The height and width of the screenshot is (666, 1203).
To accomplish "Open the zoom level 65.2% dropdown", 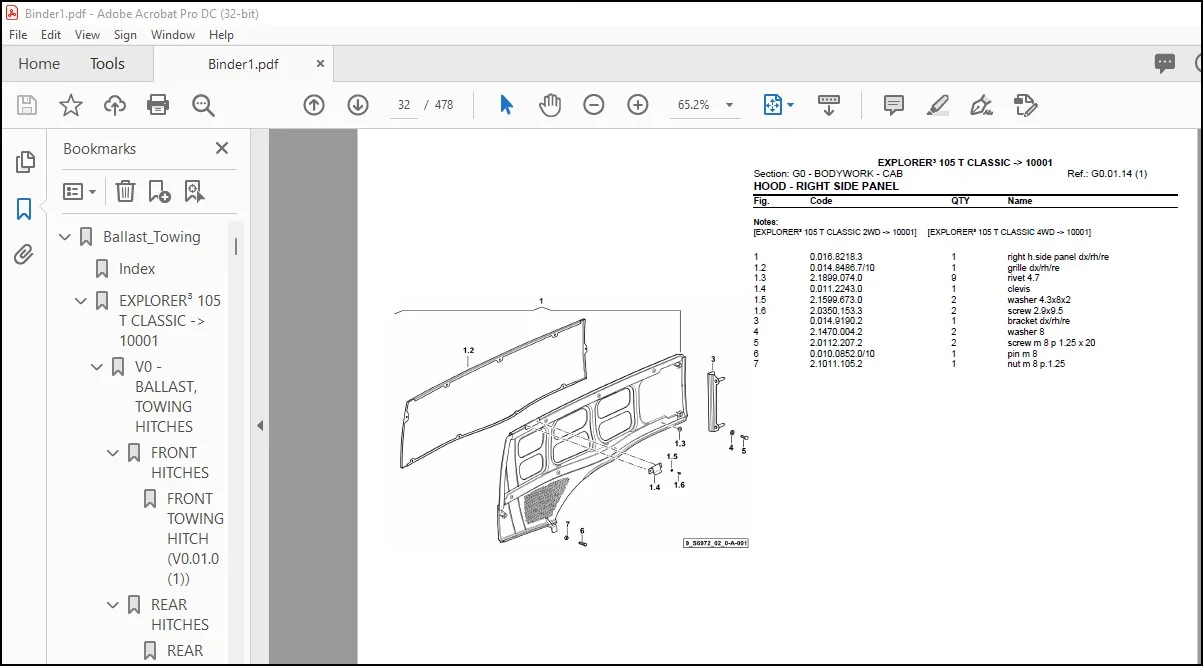I will [729, 105].
